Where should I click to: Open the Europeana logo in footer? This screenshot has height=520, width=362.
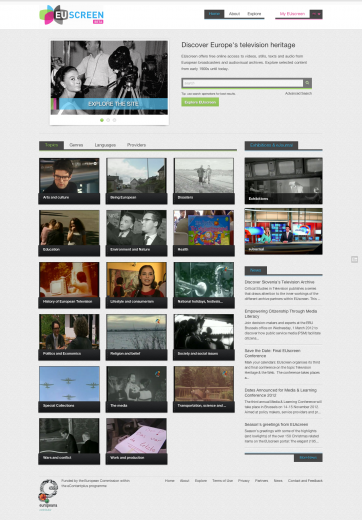coord(48,495)
